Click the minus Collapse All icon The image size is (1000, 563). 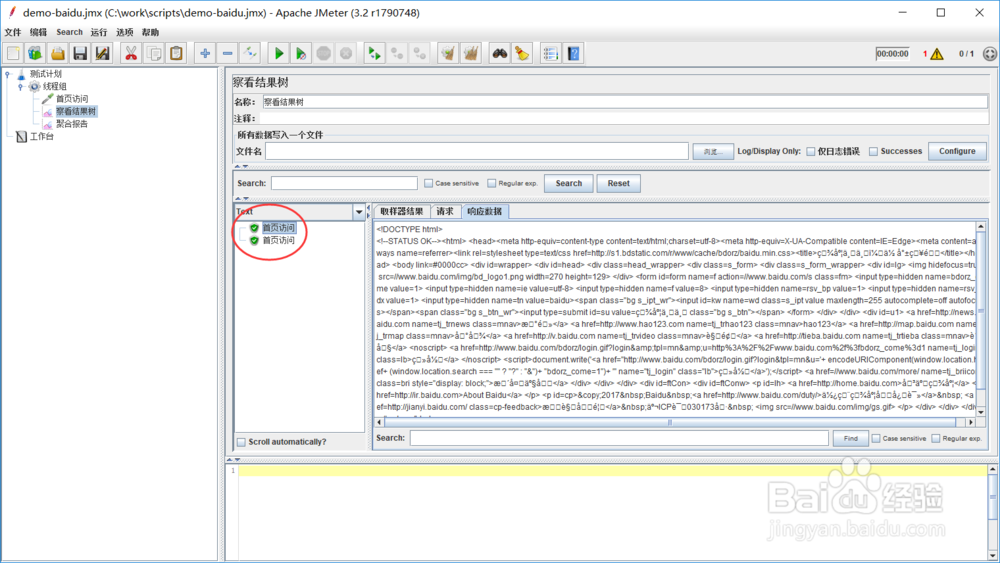coord(227,54)
